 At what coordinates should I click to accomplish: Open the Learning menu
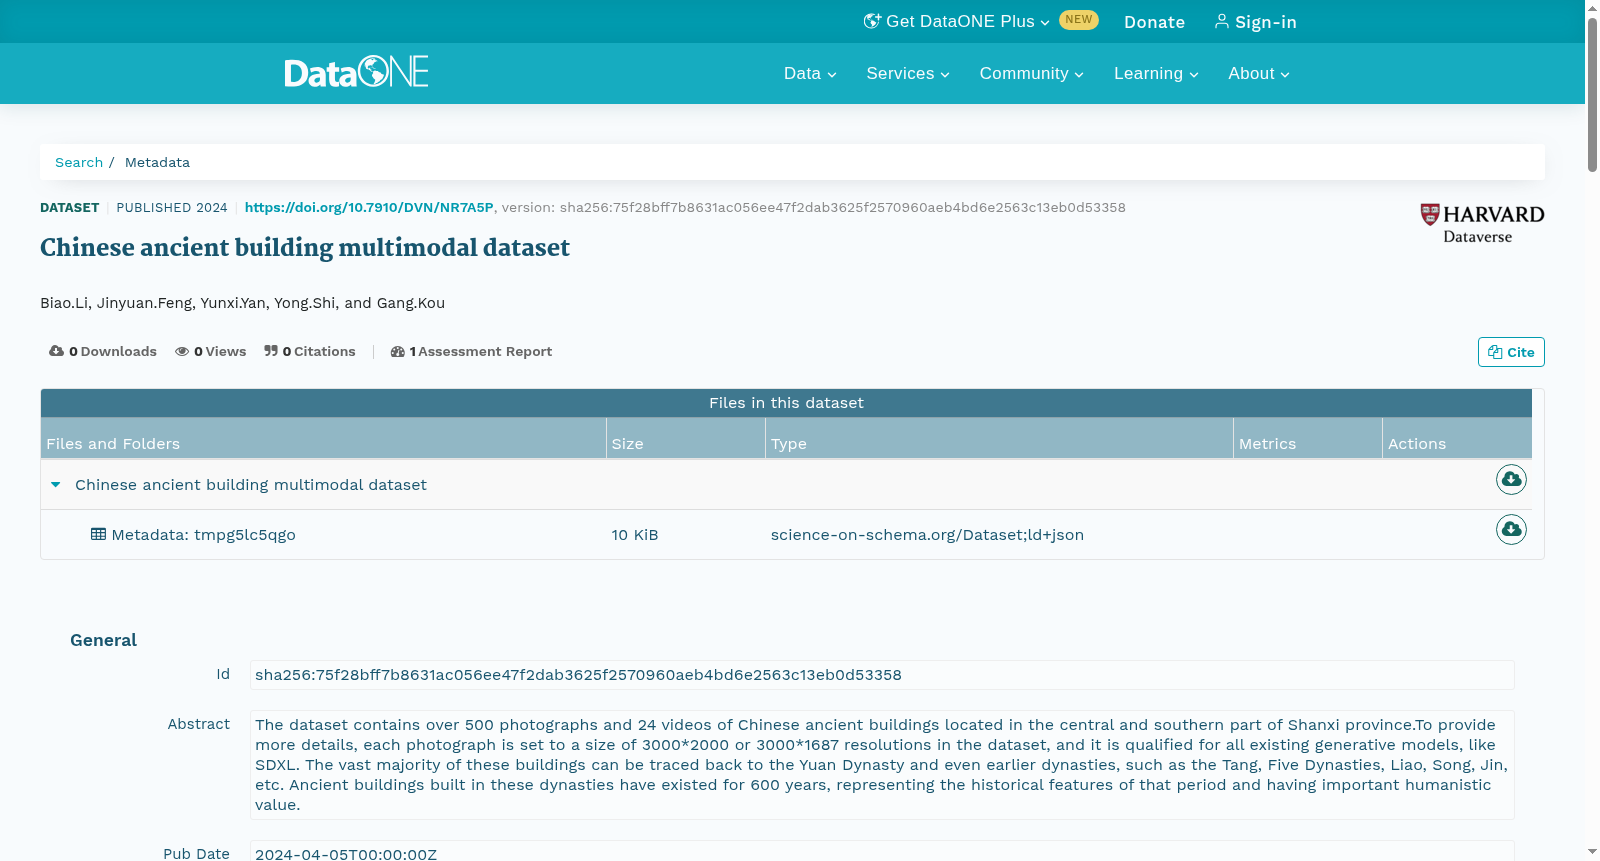point(1156,73)
